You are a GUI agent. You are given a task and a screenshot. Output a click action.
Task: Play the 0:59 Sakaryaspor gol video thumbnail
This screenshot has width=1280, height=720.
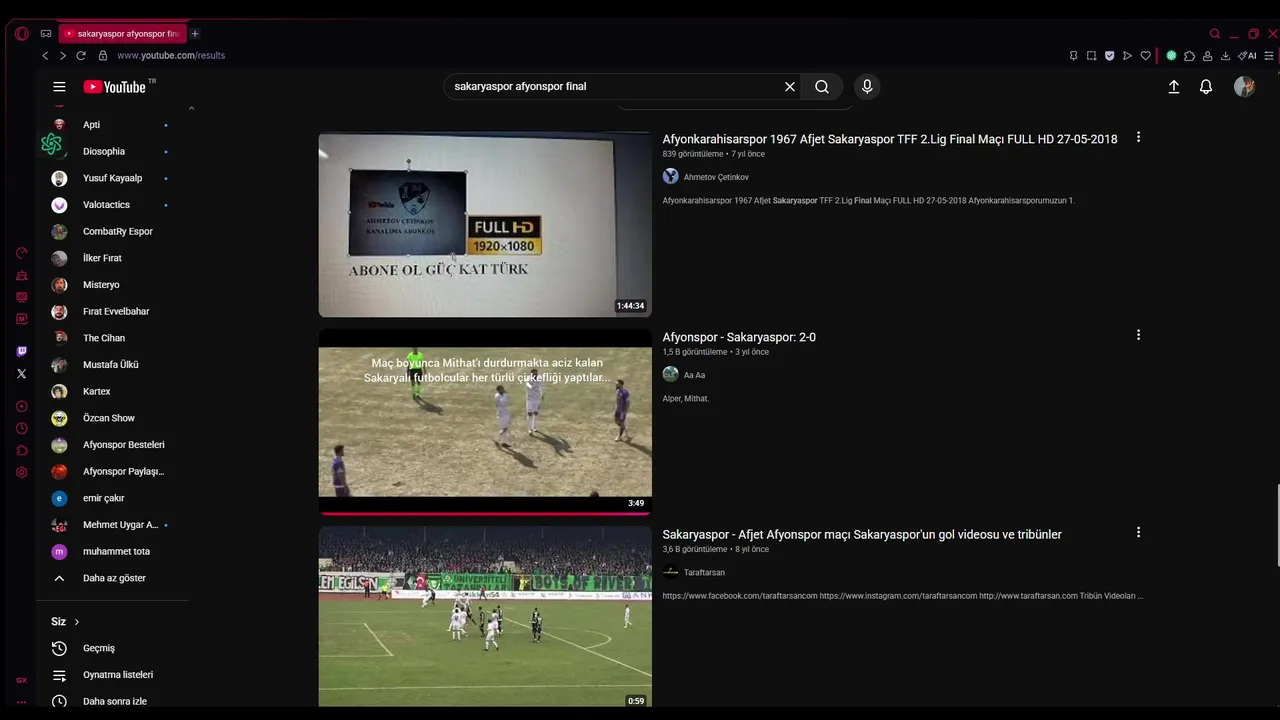(485, 617)
